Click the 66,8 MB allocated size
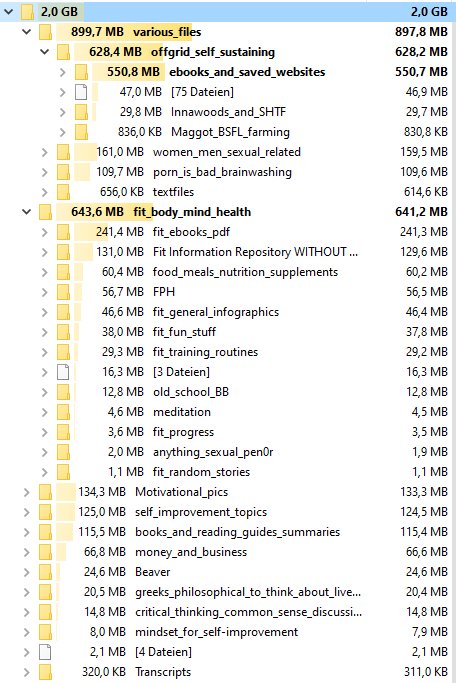456x683 pixels. pyautogui.click(x=105, y=552)
